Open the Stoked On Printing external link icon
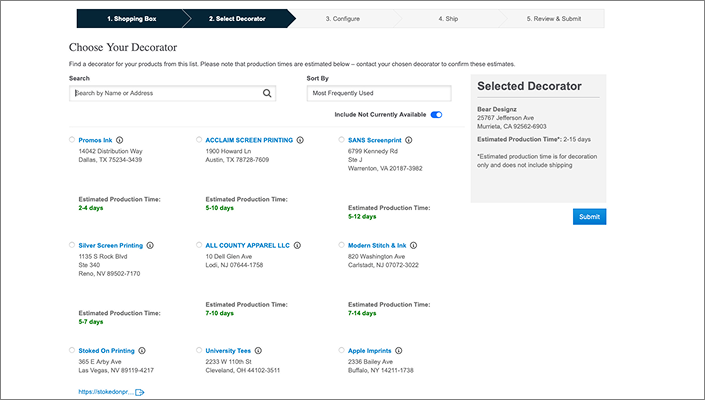 click(x=140, y=393)
